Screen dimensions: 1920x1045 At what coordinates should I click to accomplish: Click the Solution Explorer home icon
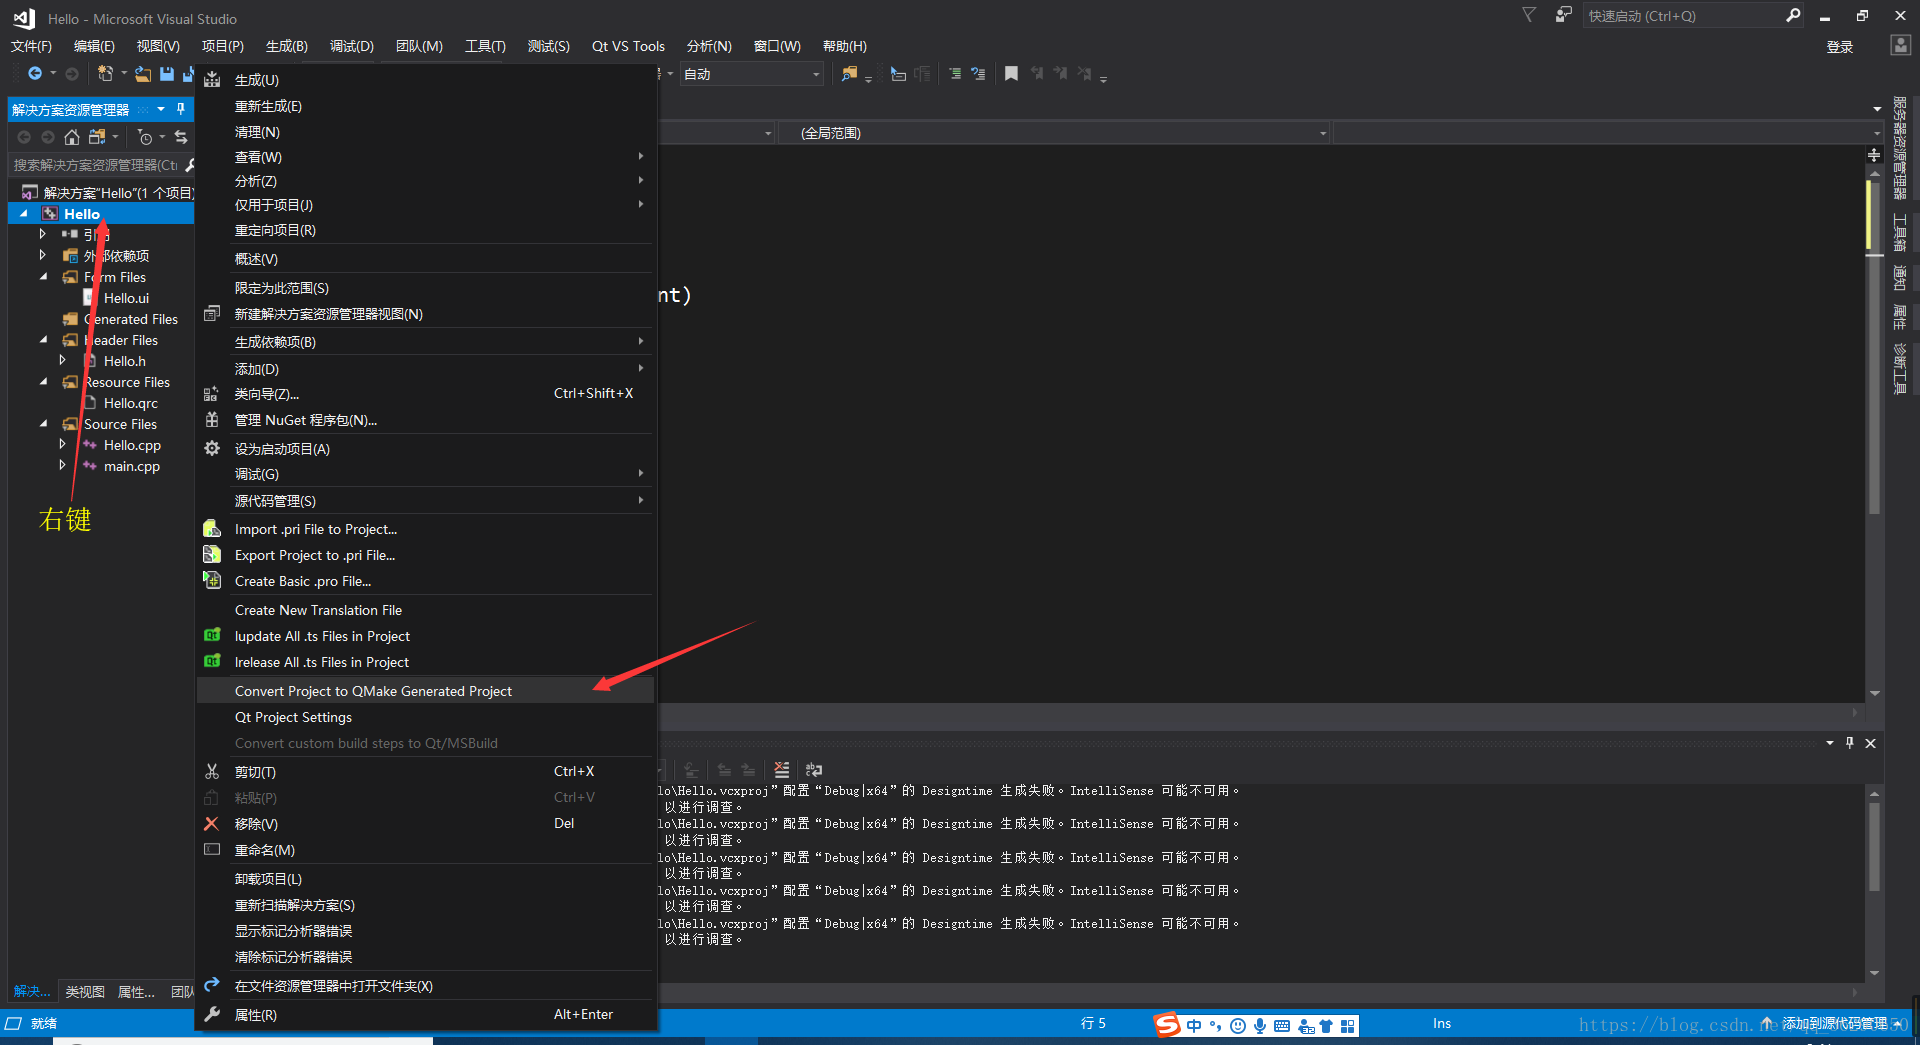[72, 137]
